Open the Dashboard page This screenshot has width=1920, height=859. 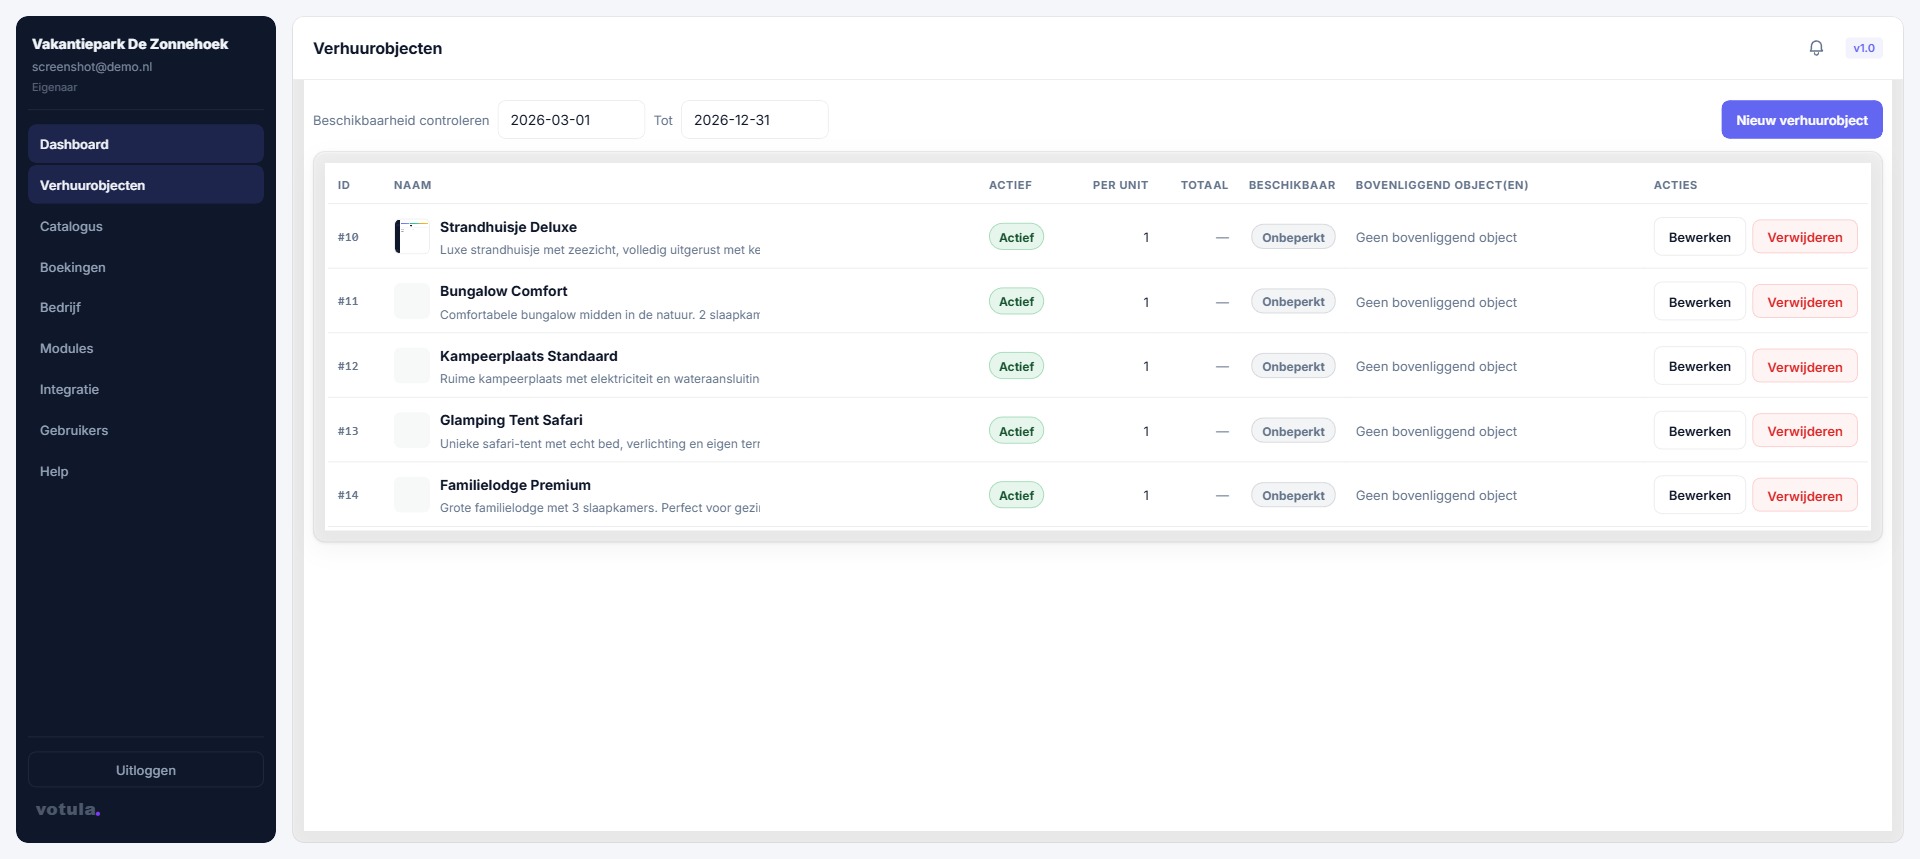pos(74,144)
